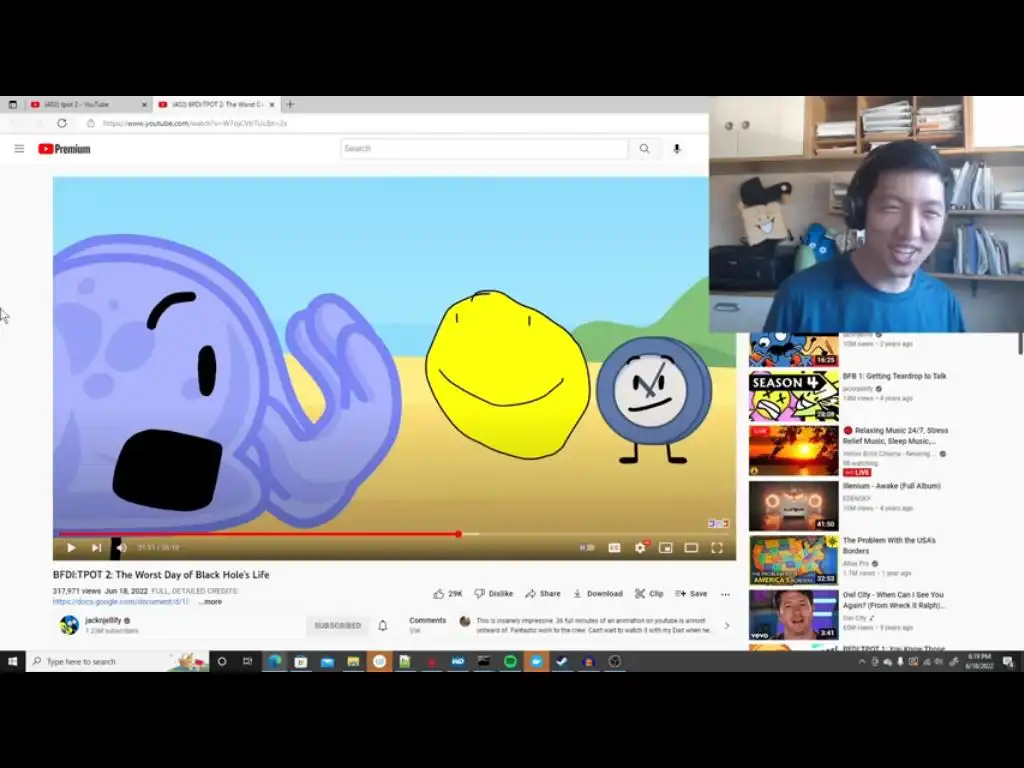Play the paused video

click(71, 548)
